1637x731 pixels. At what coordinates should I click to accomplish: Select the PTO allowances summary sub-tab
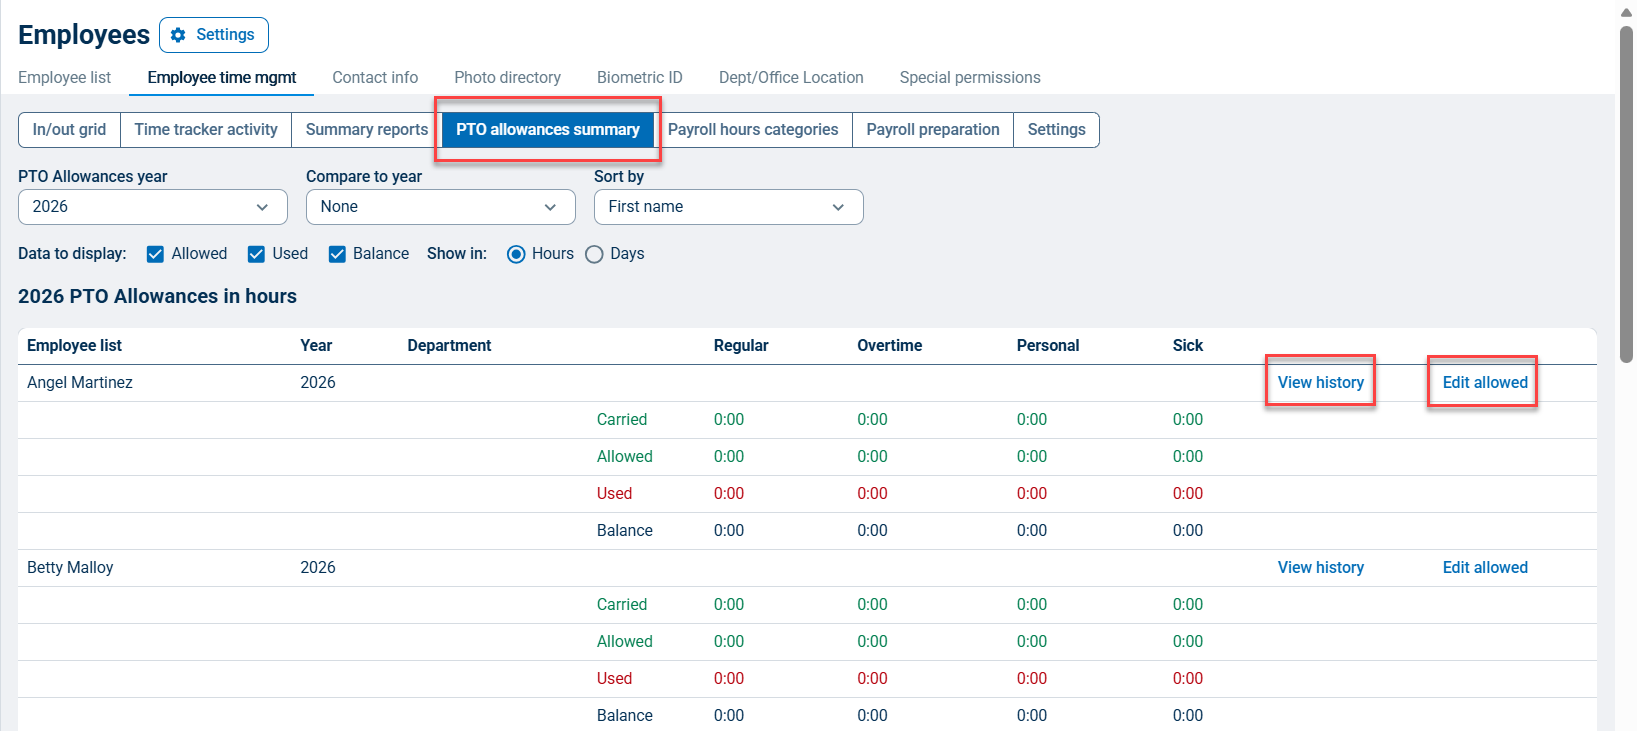pos(548,130)
